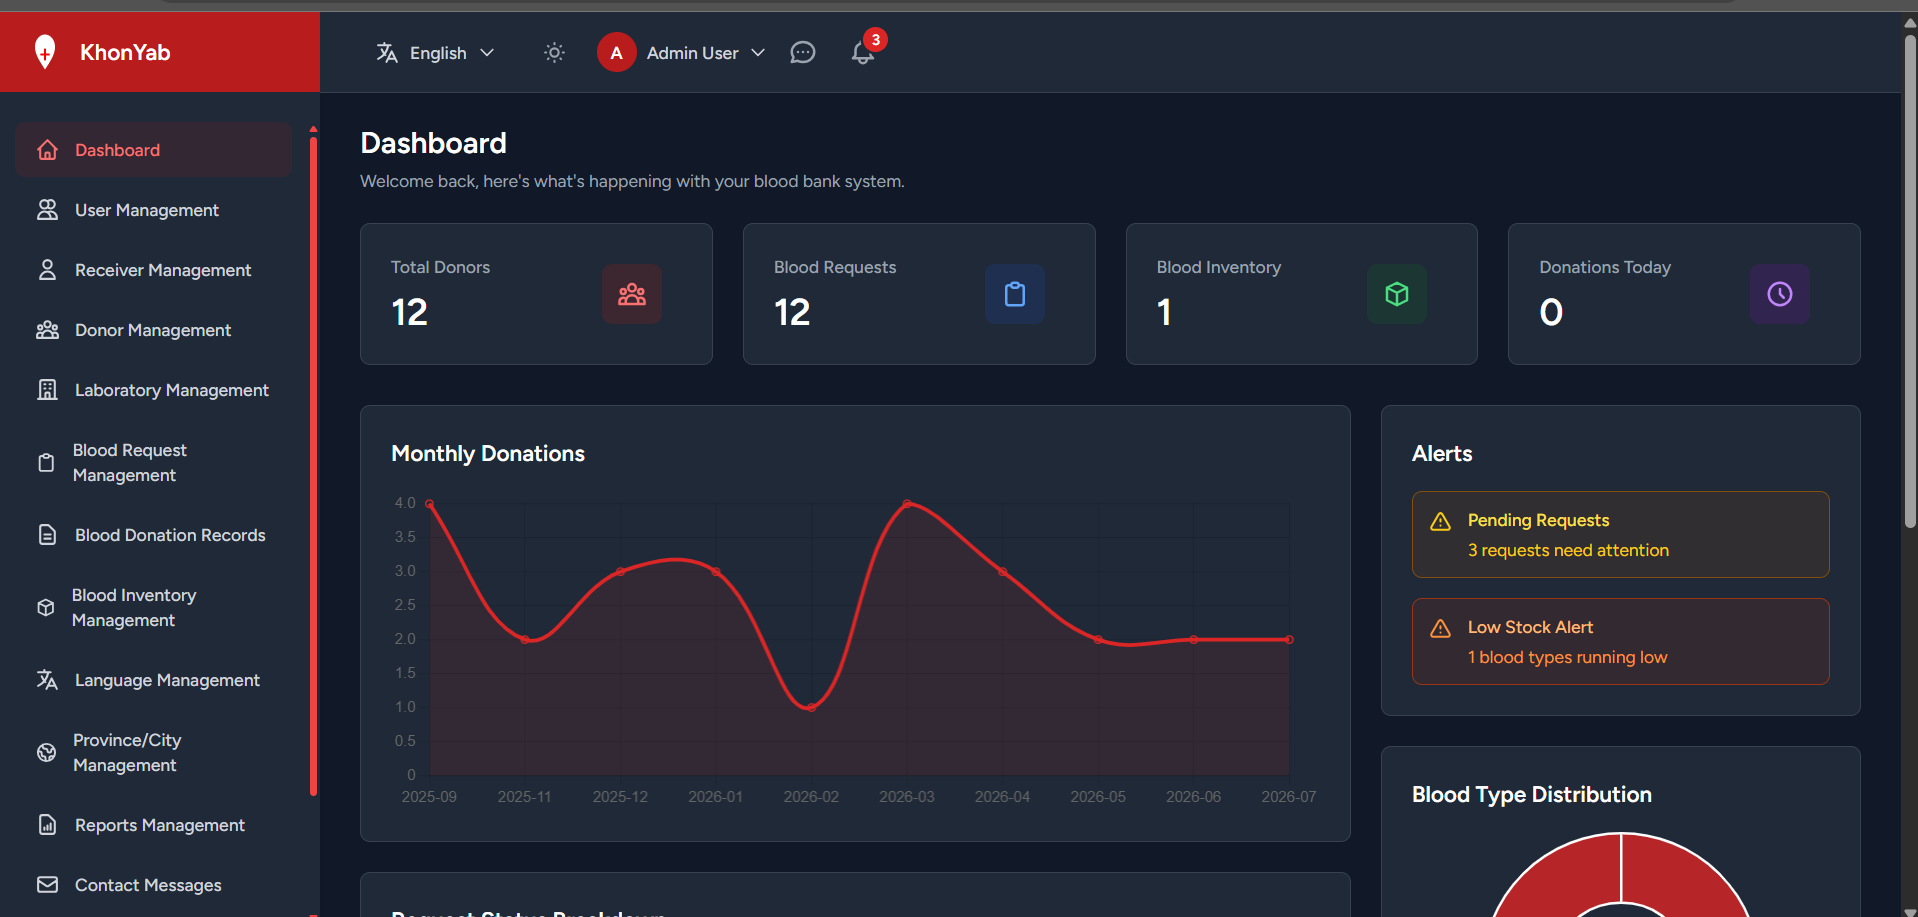Click the Blood Type Distribution donut chart
The image size is (1918, 917).
(x=1620, y=875)
